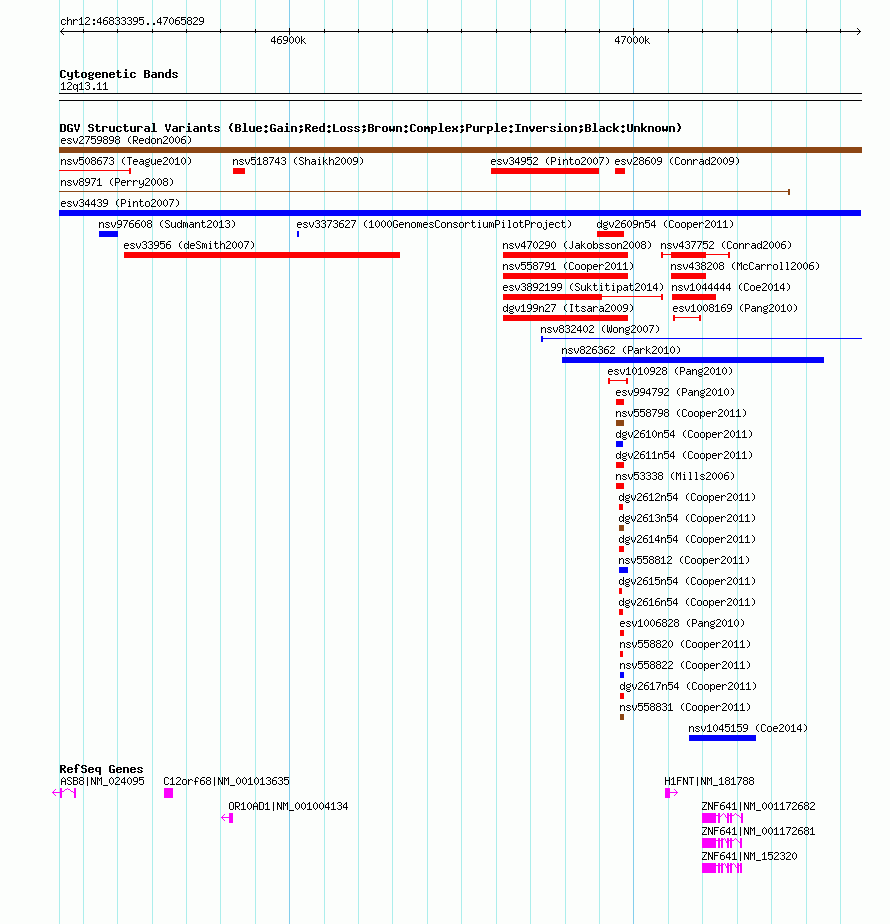This screenshot has height=924, width=890.
Task: Click the nsv976608 (Sudmant2013) blue bar
Action: click(x=108, y=234)
